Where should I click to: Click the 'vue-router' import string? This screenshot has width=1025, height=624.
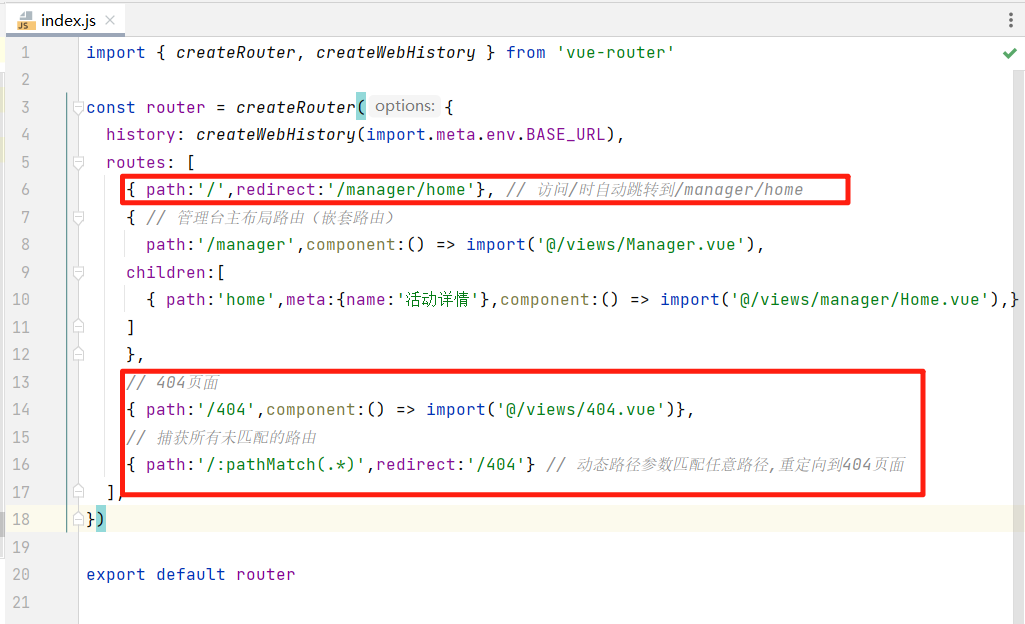pos(615,52)
